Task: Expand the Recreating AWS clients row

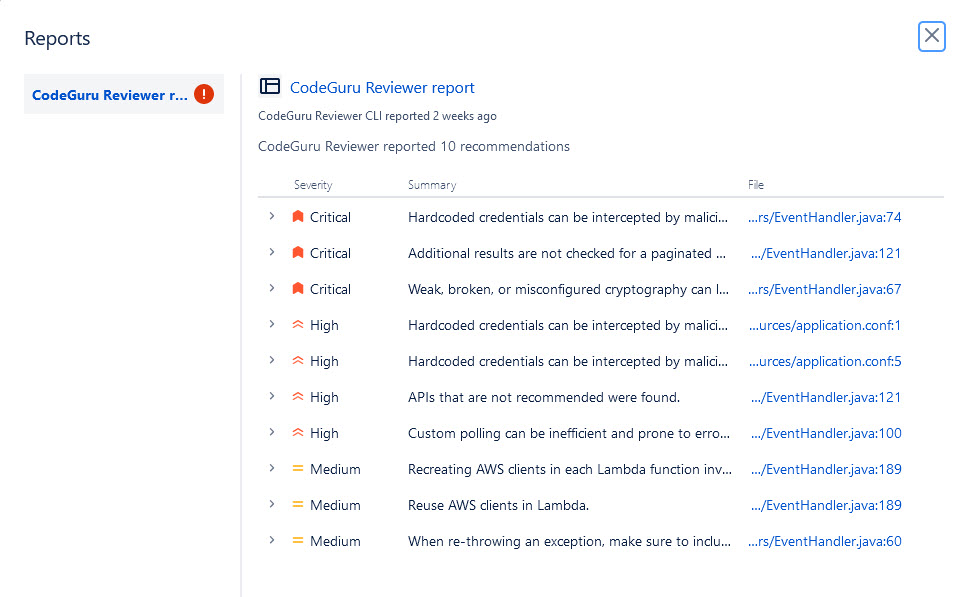Action: [272, 468]
